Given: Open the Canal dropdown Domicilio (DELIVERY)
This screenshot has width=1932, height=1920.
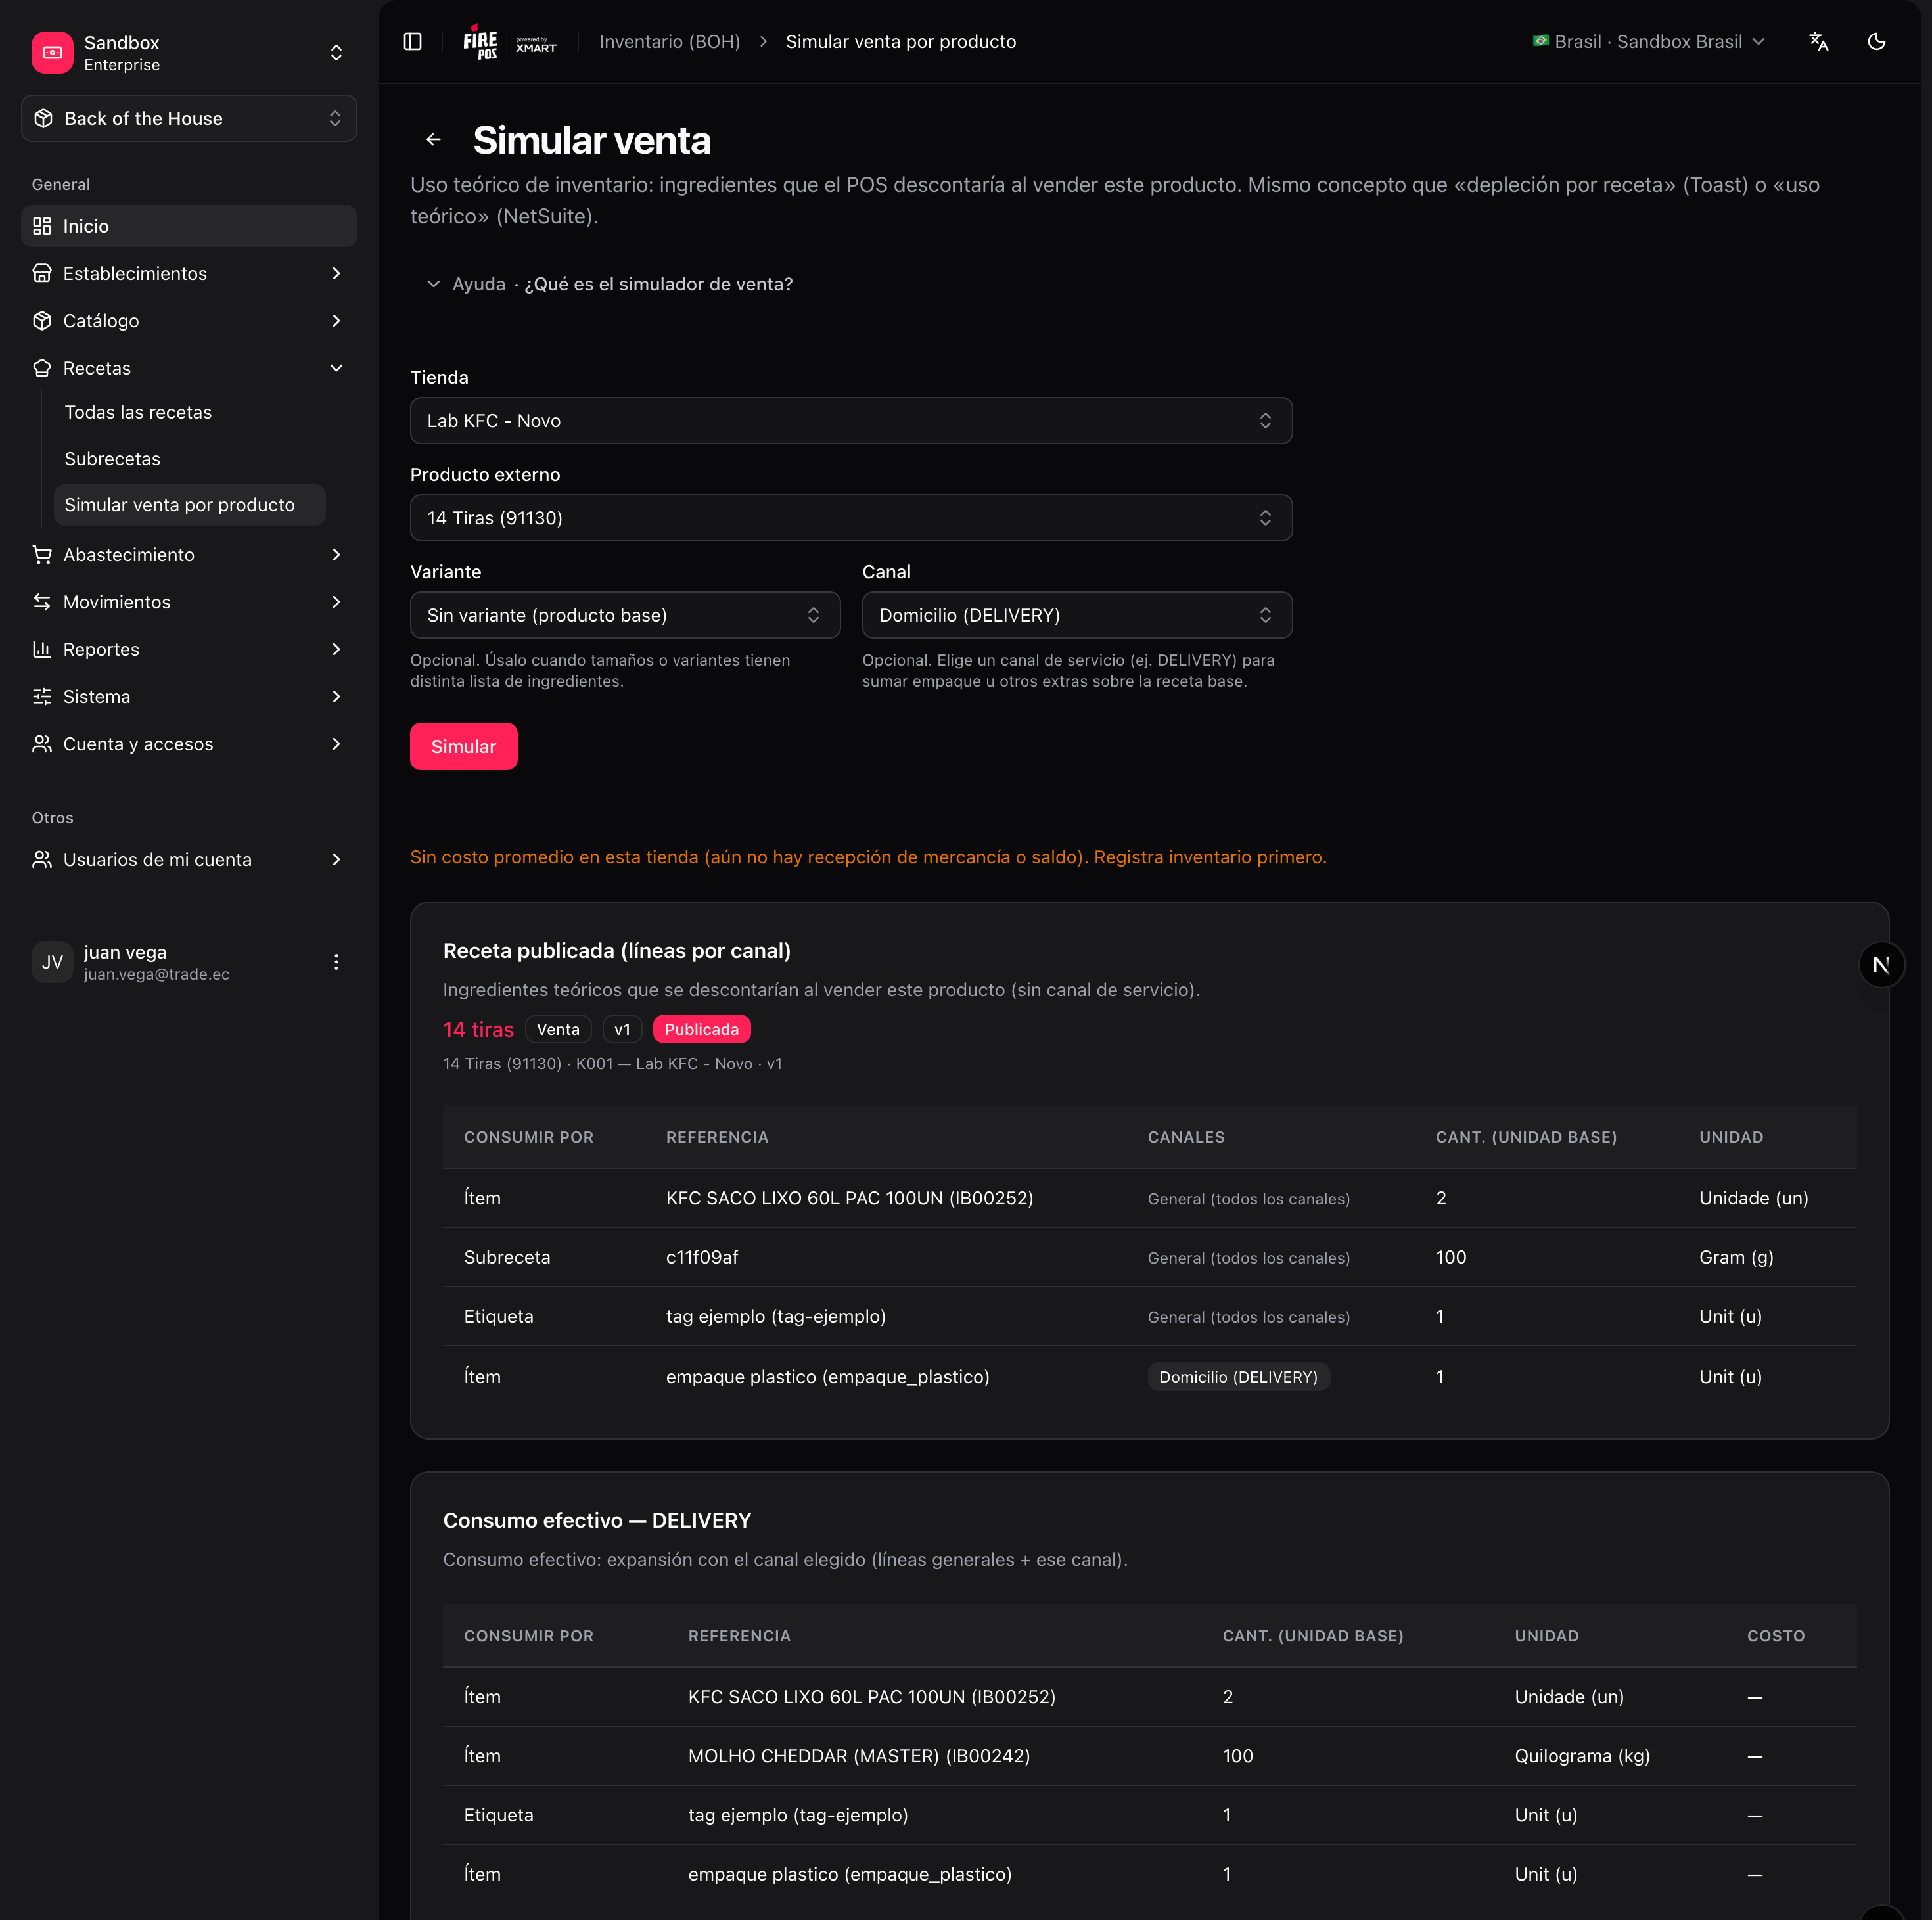Looking at the screenshot, I should [1077, 615].
